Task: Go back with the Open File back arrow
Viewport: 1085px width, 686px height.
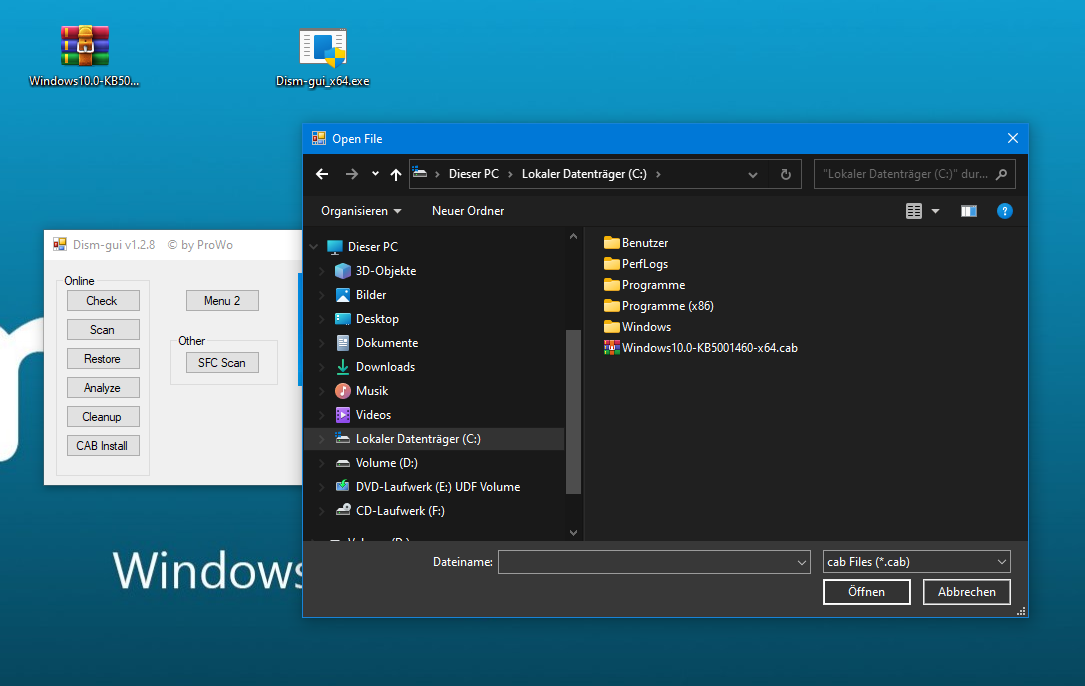Action: [x=322, y=174]
